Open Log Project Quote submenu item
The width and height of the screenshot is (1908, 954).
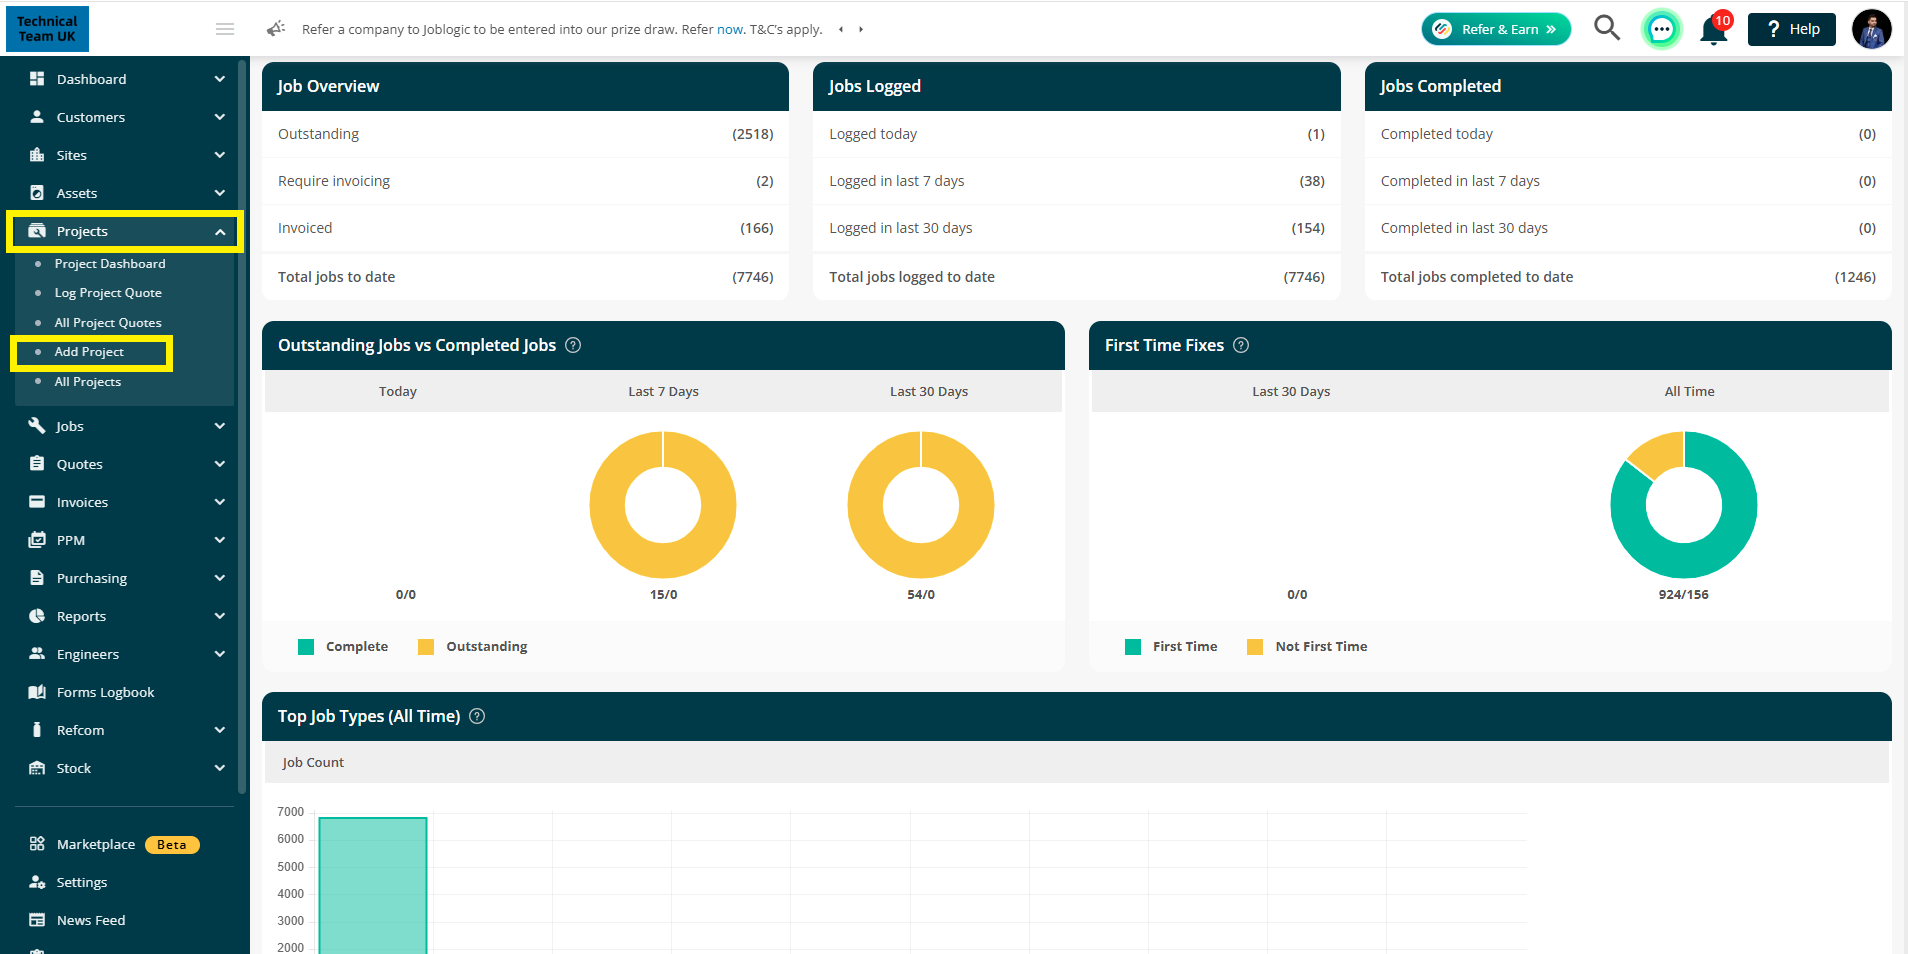(x=108, y=293)
